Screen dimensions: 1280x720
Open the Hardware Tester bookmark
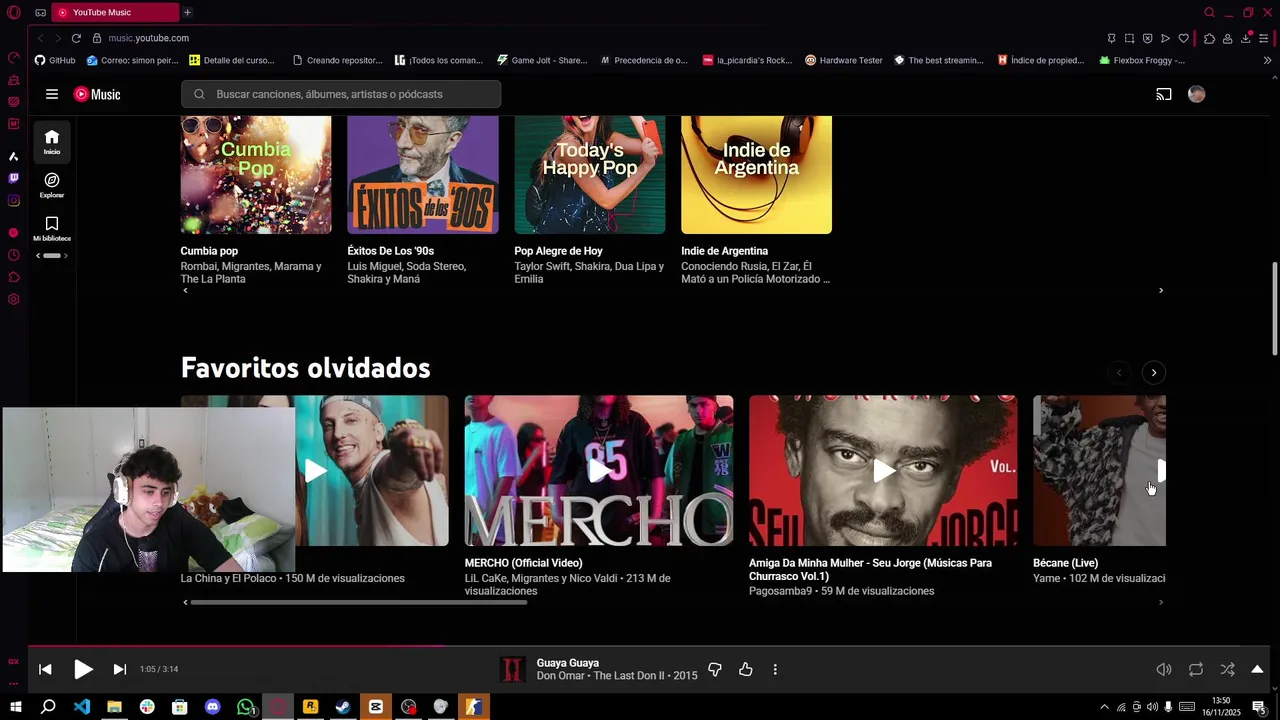844,60
